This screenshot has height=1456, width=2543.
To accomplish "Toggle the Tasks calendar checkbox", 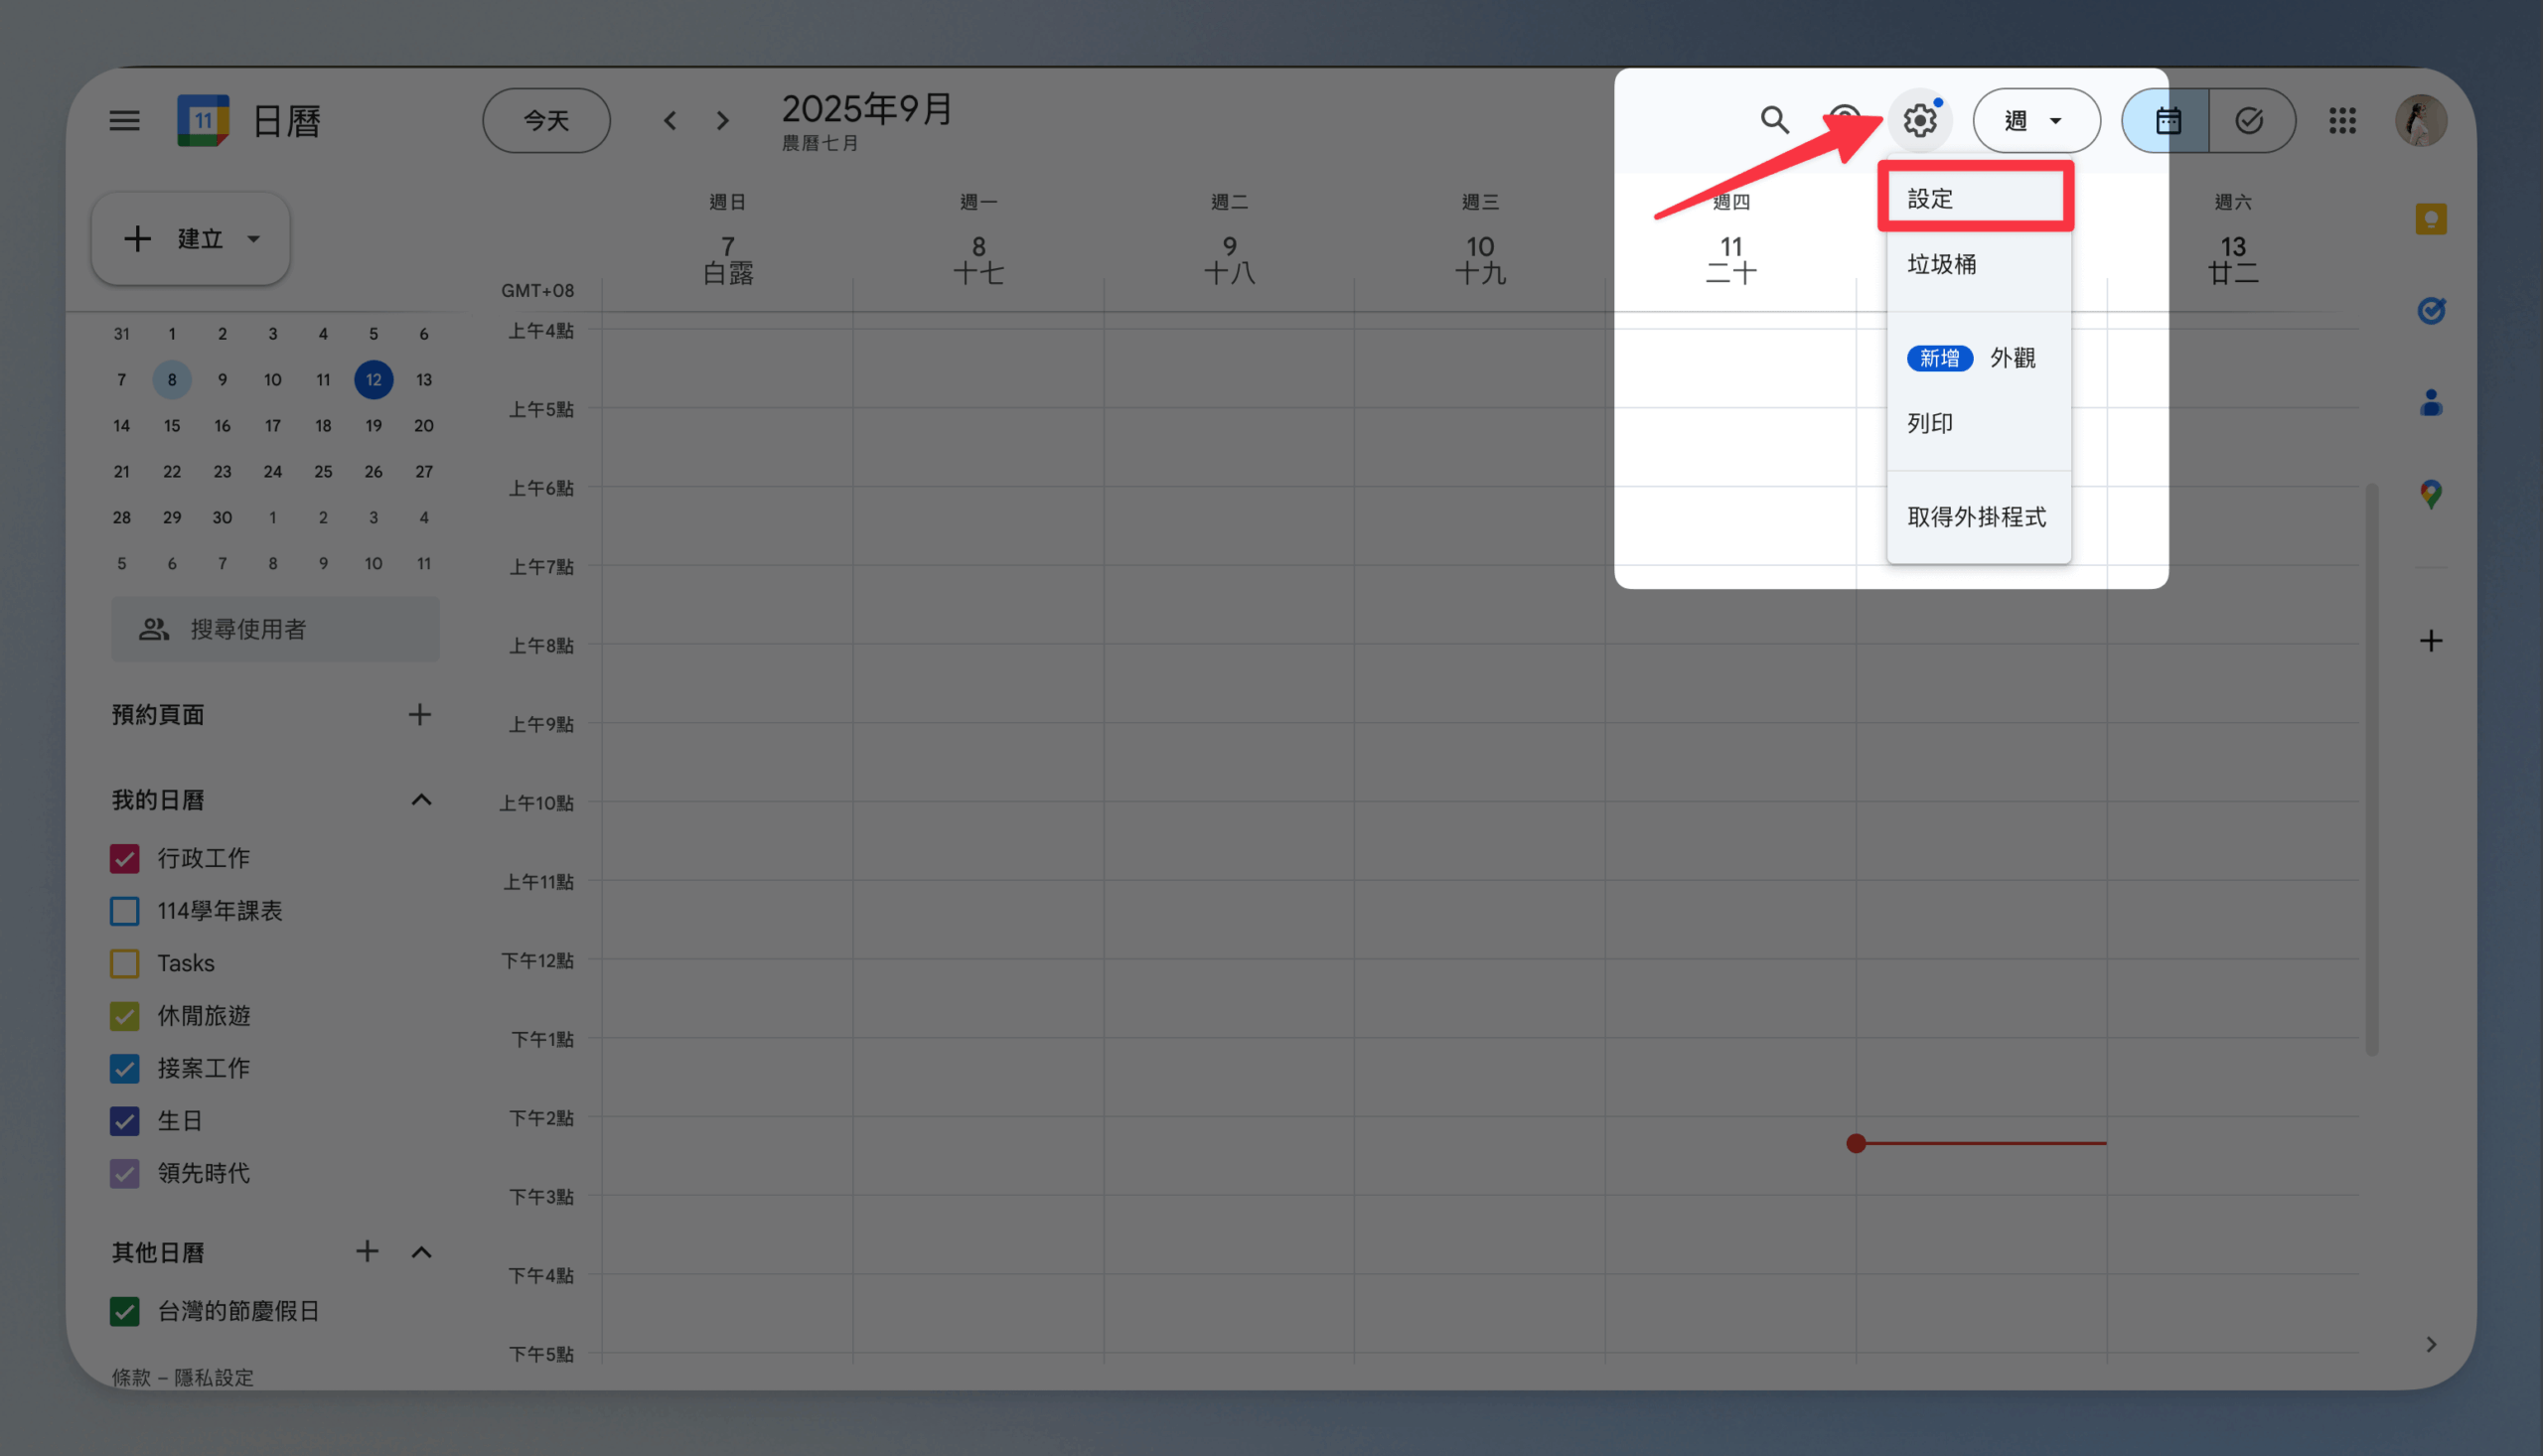I will [125, 963].
